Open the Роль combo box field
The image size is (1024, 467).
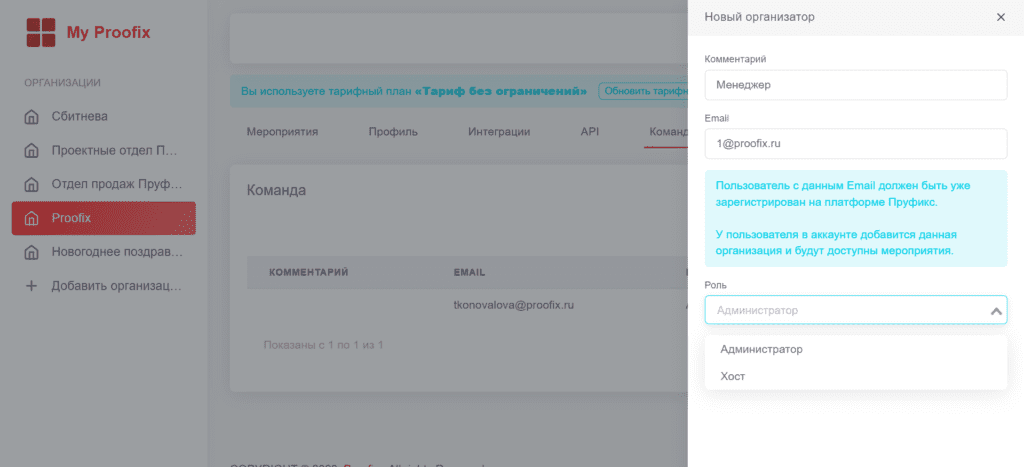pyautogui.click(x=856, y=310)
